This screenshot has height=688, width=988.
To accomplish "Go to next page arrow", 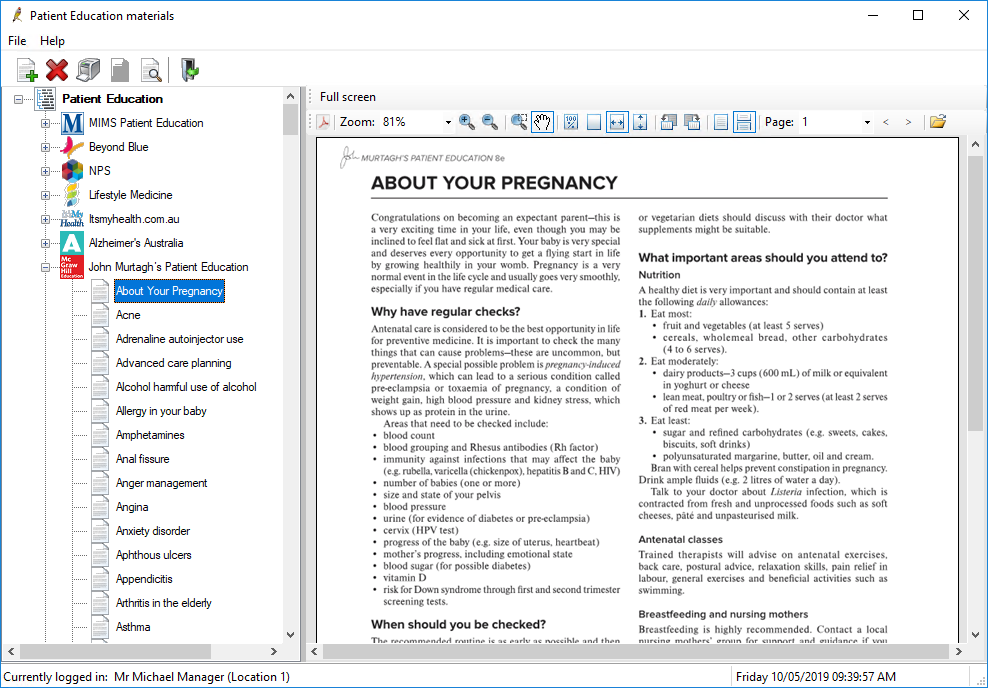I will pyautogui.click(x=908, y=122).
